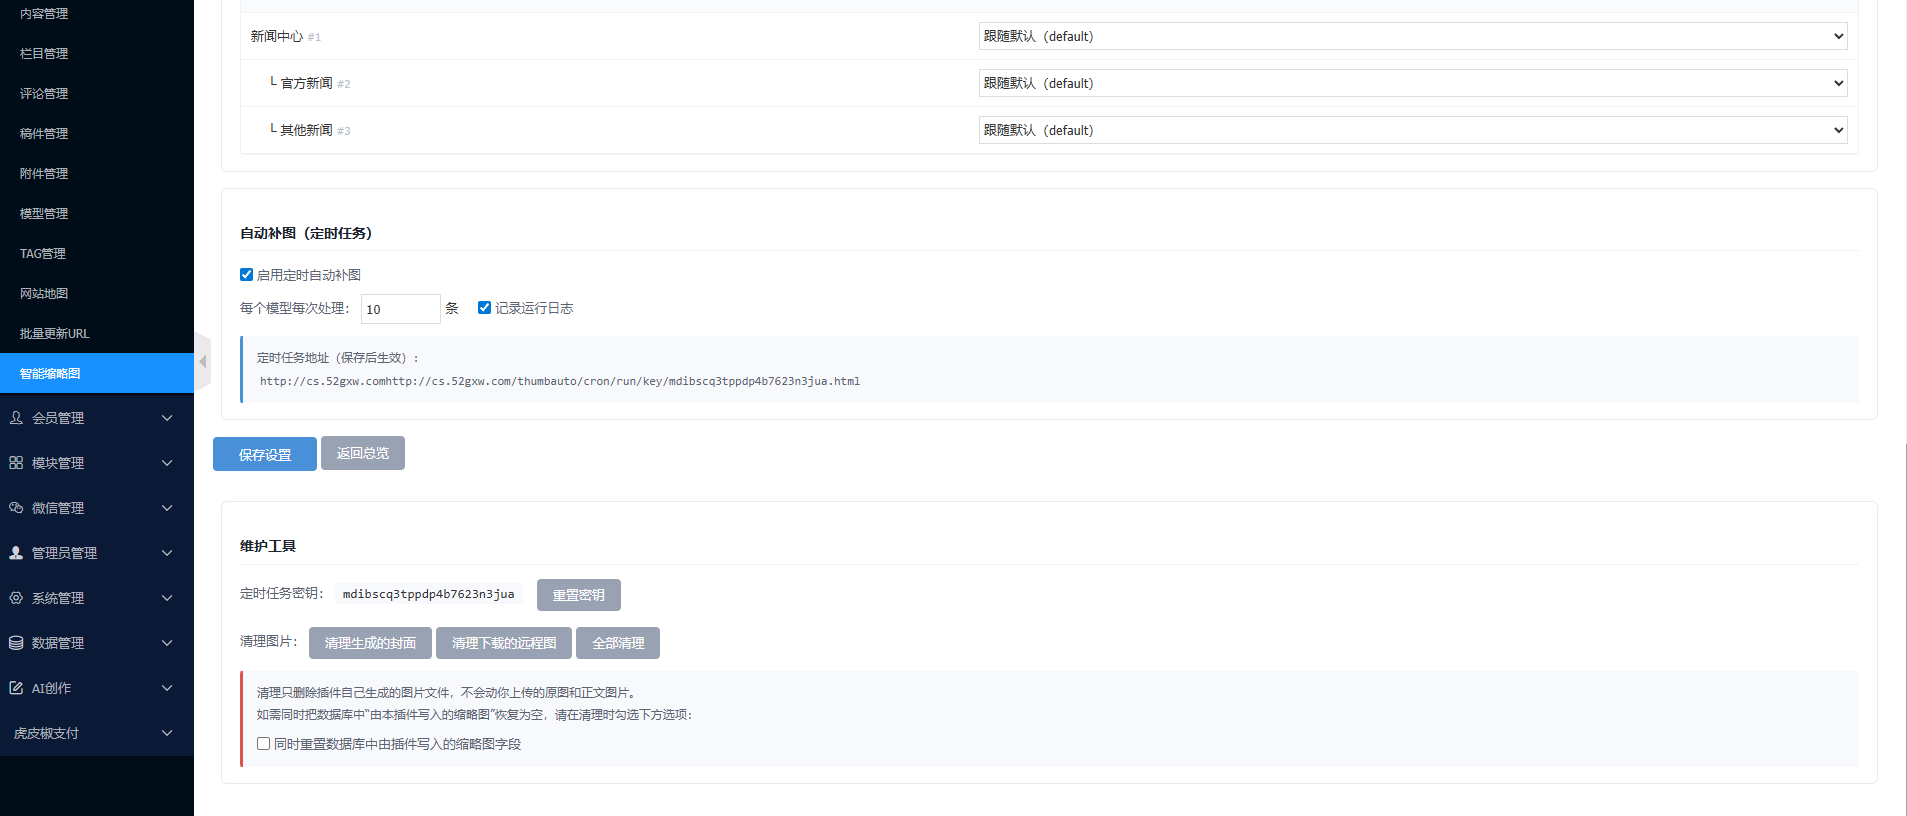The height and width of the screenshot is (816, 1907).
Task: Open the 其他新闻 default dropdown
Action: click(1412, 130)
